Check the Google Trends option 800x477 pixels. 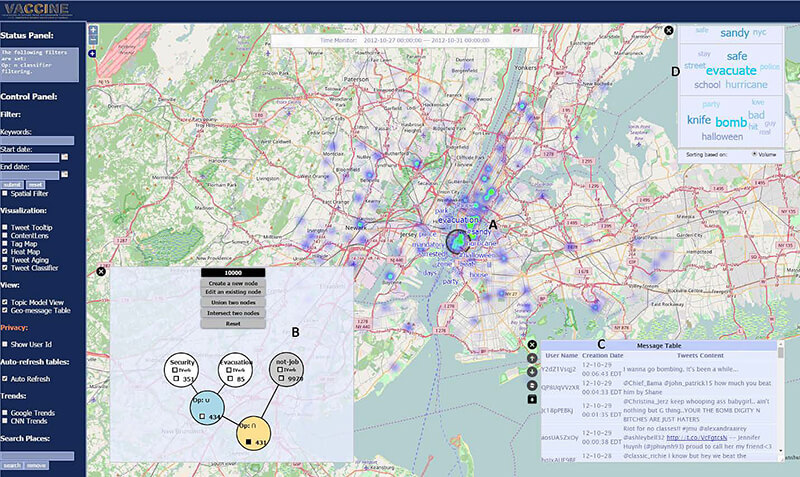[4, 413]
